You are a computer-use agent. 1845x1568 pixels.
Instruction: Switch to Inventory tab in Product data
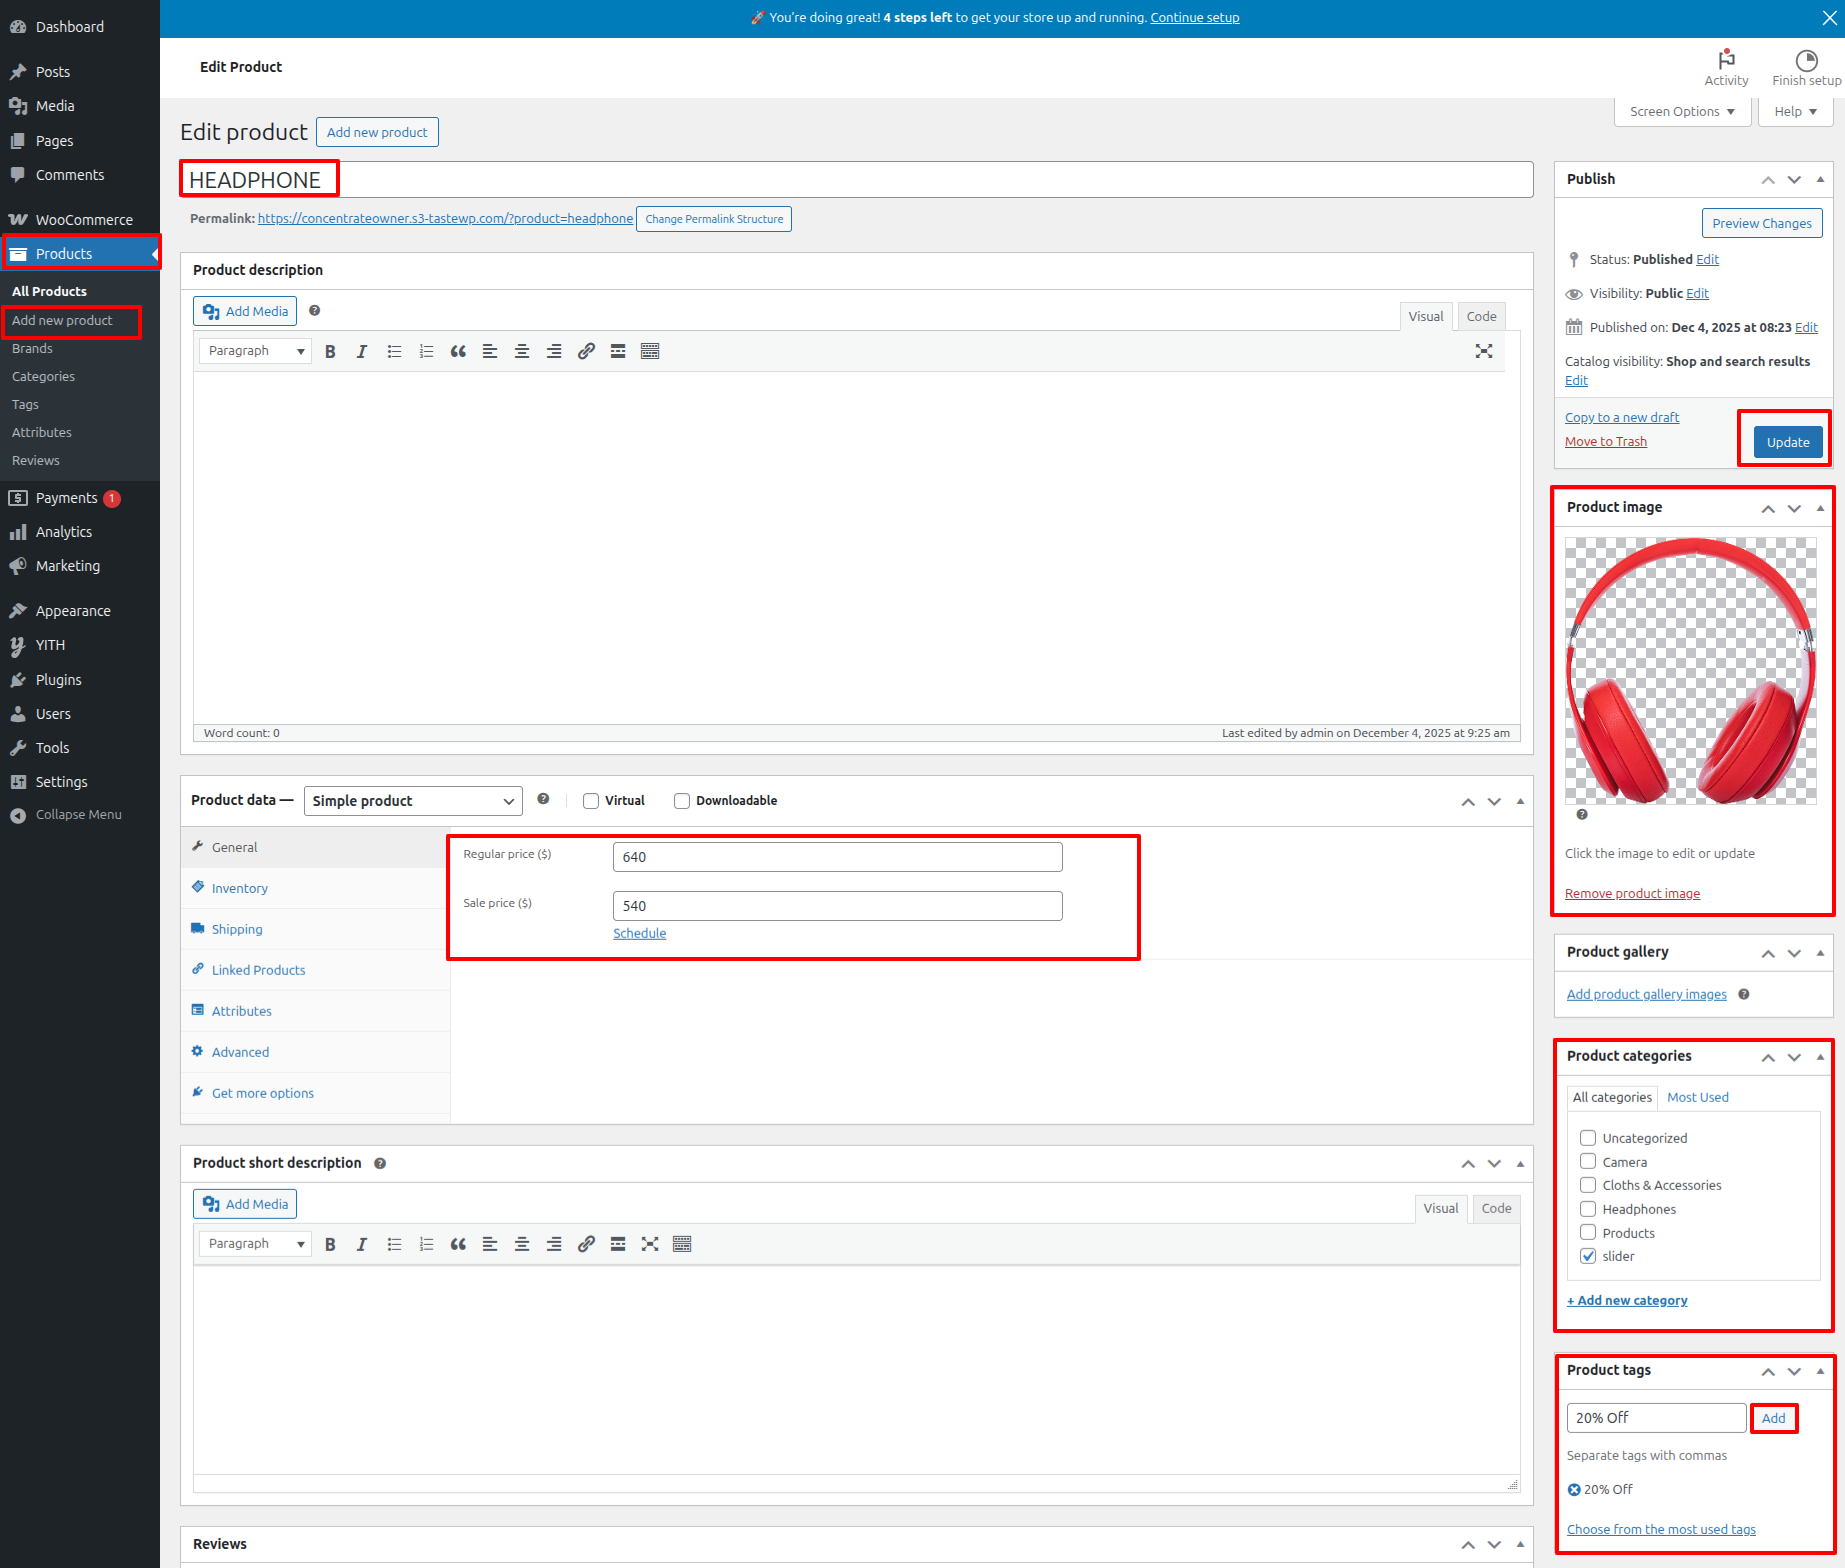(239, 888)
